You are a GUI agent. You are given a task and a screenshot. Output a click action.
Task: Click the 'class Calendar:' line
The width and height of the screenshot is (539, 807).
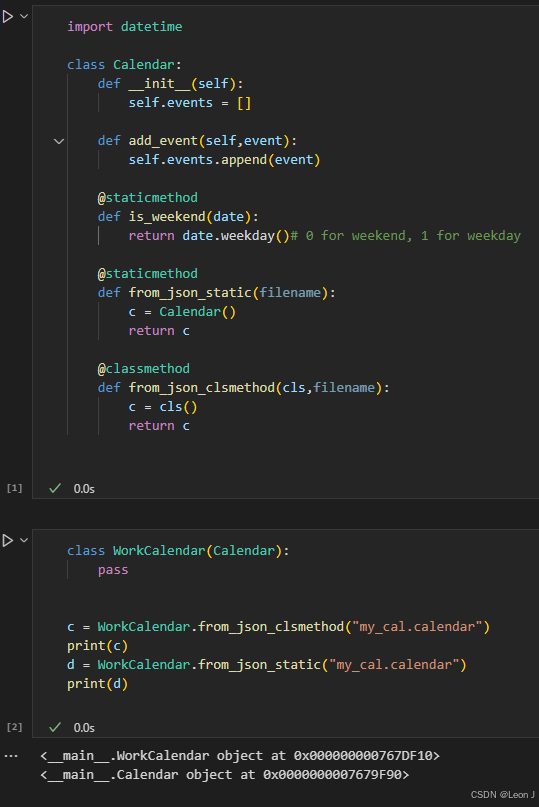click(x=124, y=65)
